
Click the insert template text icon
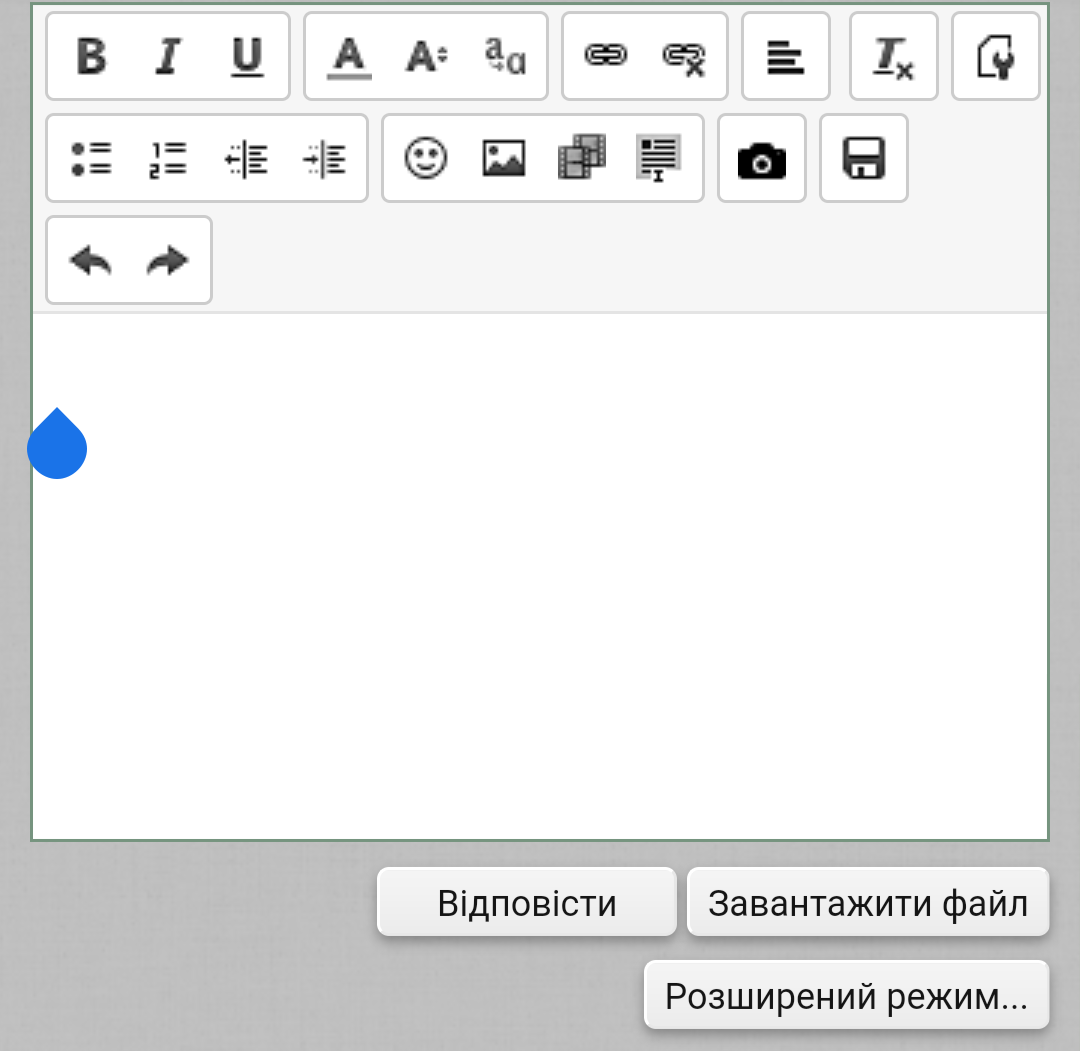(659, 158)
